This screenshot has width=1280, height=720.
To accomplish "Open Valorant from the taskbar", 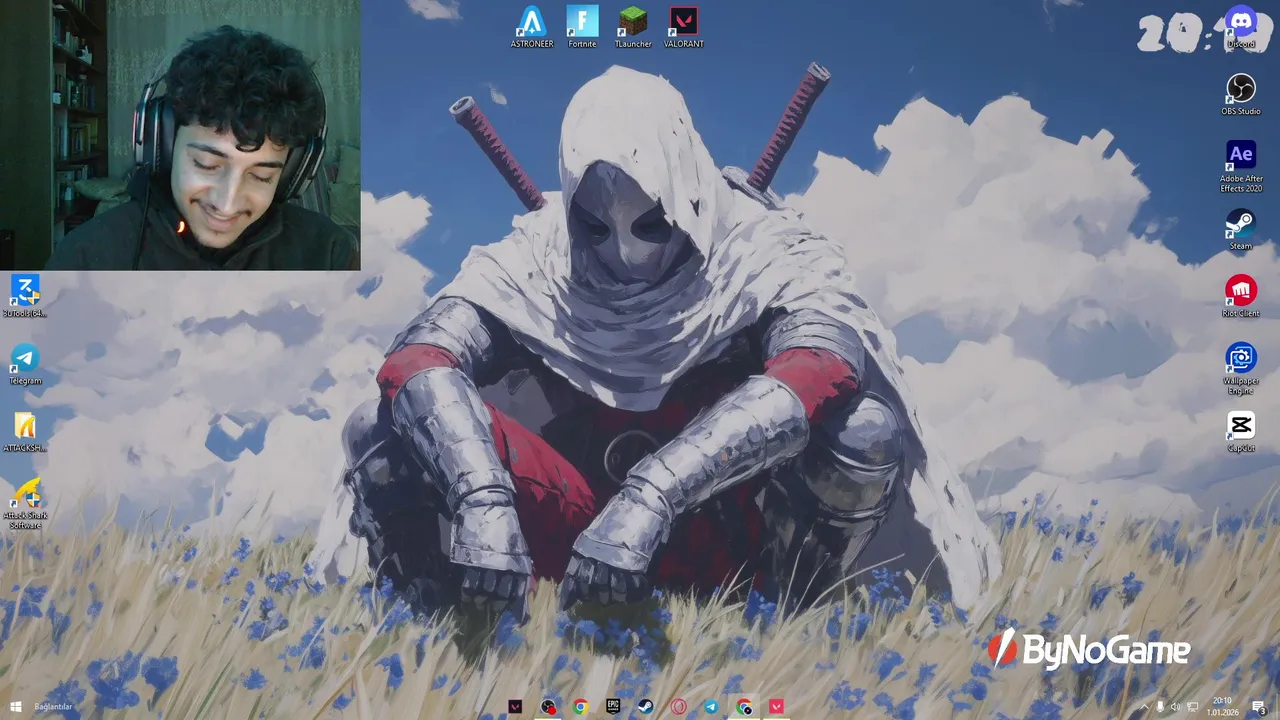I will point(515,707).
